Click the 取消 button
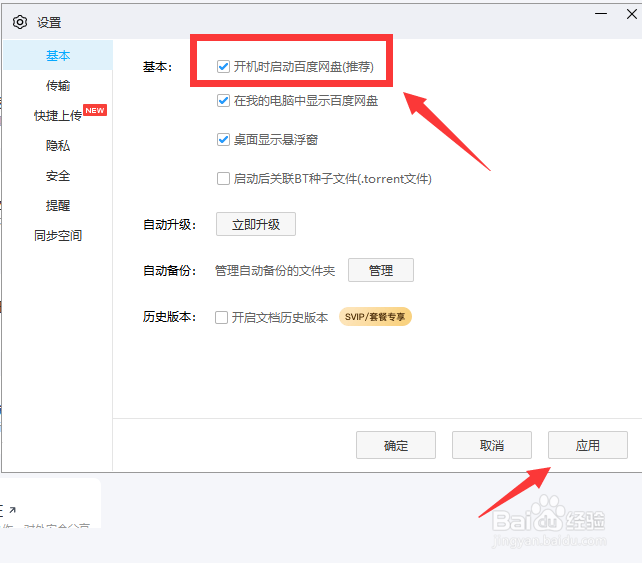 492,445
